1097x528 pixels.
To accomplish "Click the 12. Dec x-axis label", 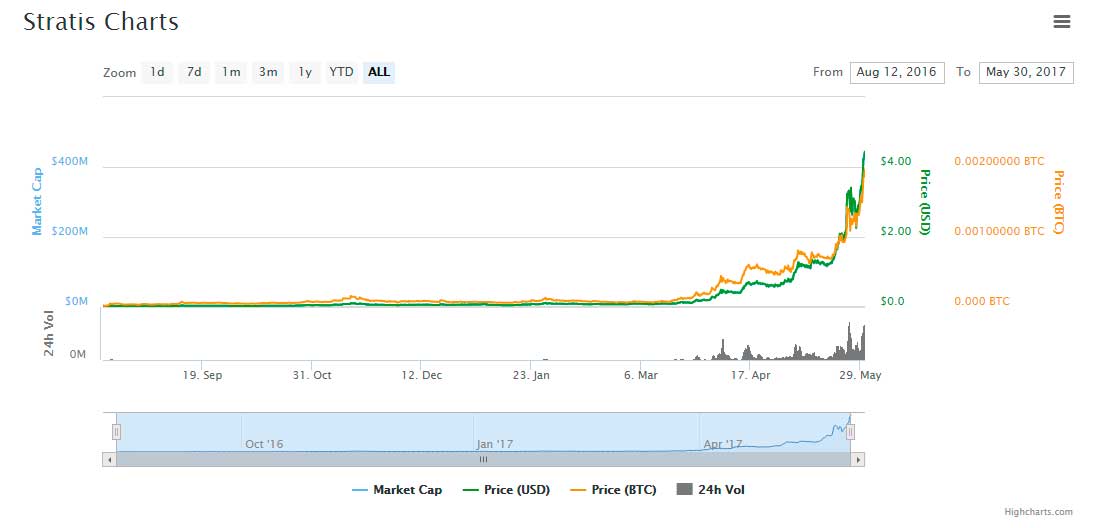I will pyautogui.click(x=421, y=376).
